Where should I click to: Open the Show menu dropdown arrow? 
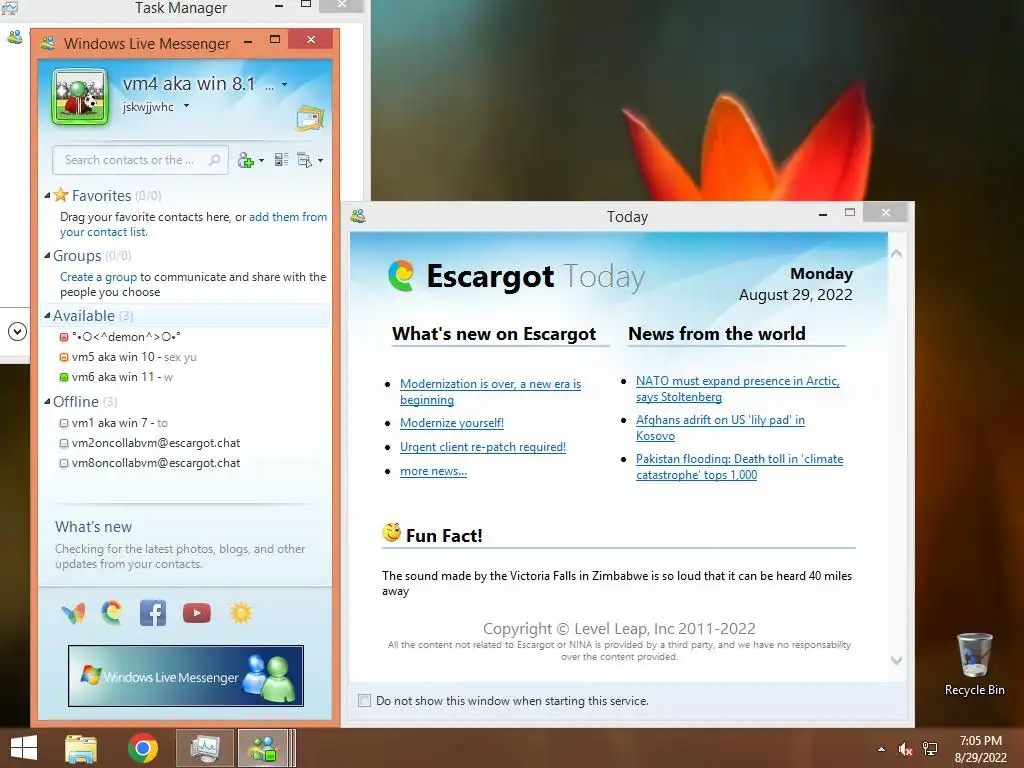tap(320, 161)
